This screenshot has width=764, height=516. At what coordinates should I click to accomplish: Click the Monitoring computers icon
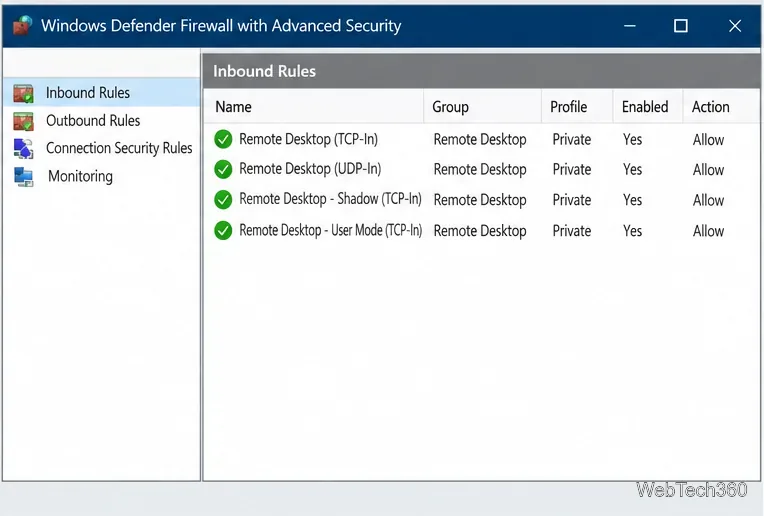click(x=23, y=177)
